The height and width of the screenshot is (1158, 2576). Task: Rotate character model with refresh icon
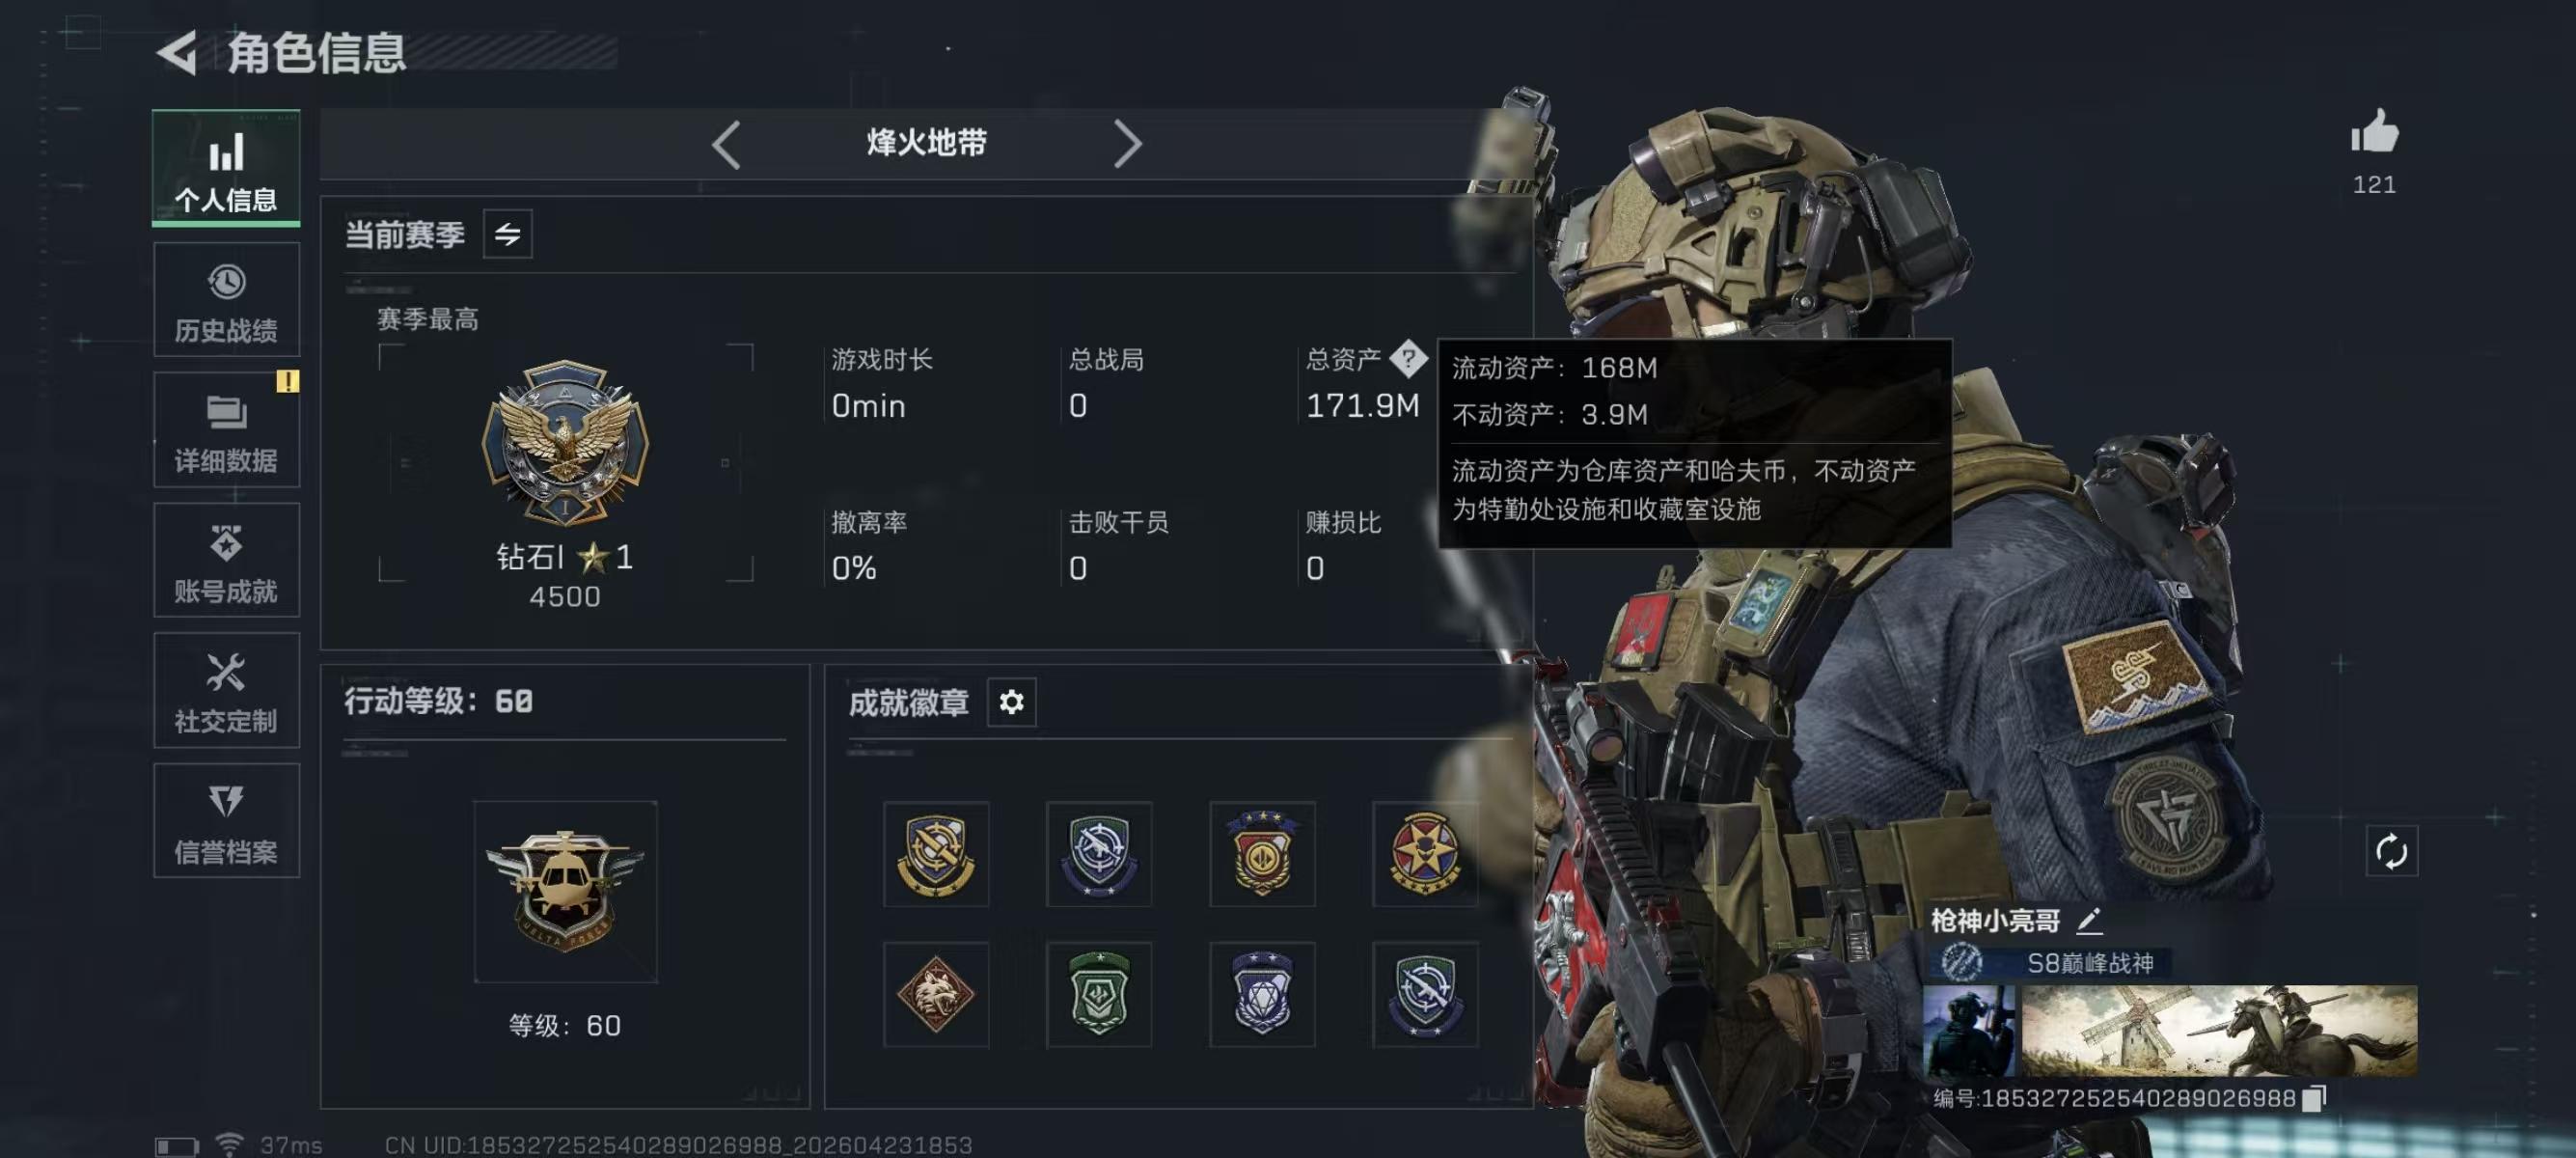2391,852
